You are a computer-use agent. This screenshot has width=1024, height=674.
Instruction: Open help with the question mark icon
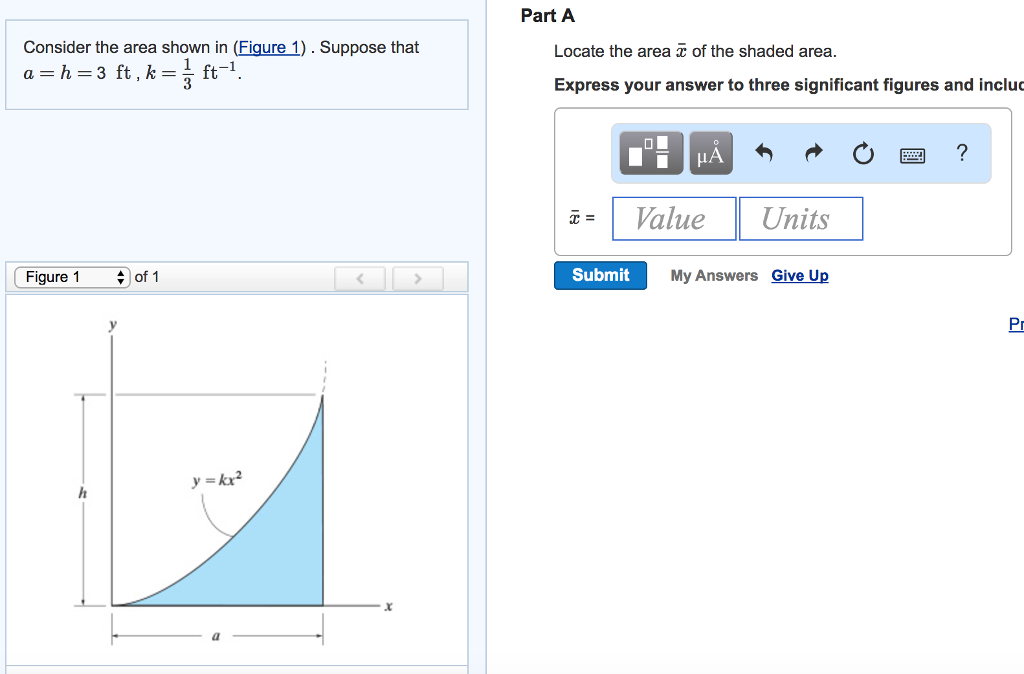(961, 153)
